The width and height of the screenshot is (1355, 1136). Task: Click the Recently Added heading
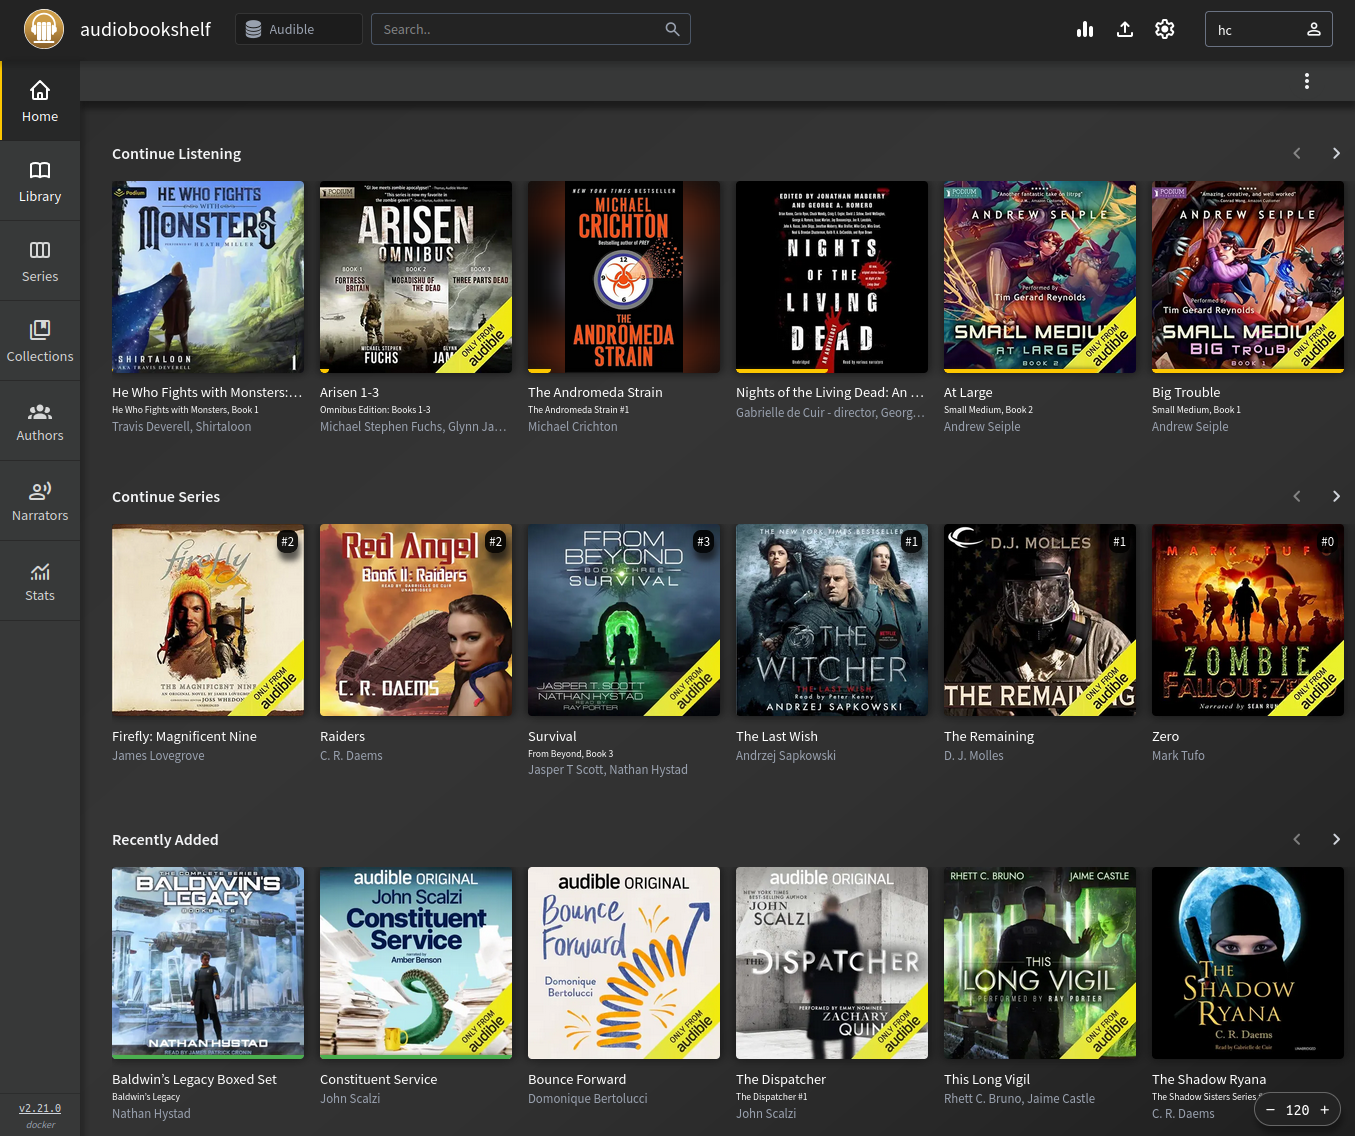pyautogui.click(x=165, y=840)
